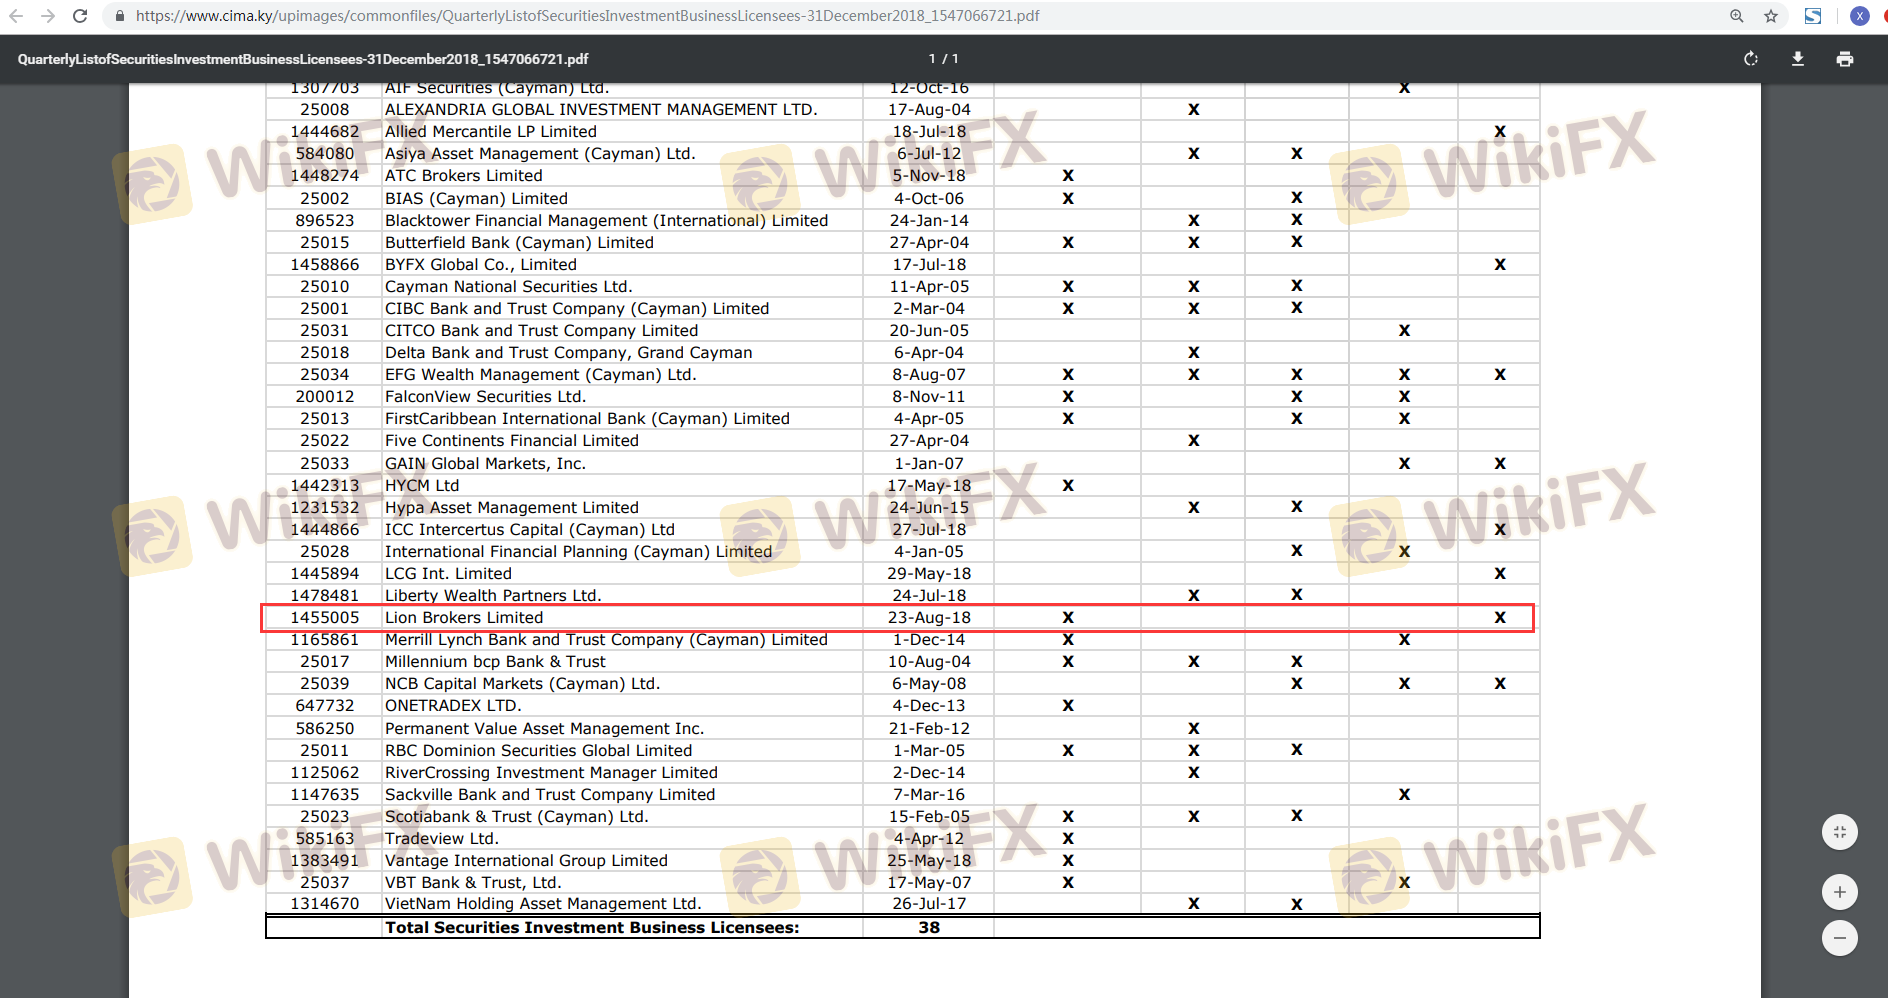Select 'Hypa Asset Management Limited'
The width and height of the screenshot is (1888, 998).
tap(512, 508)
